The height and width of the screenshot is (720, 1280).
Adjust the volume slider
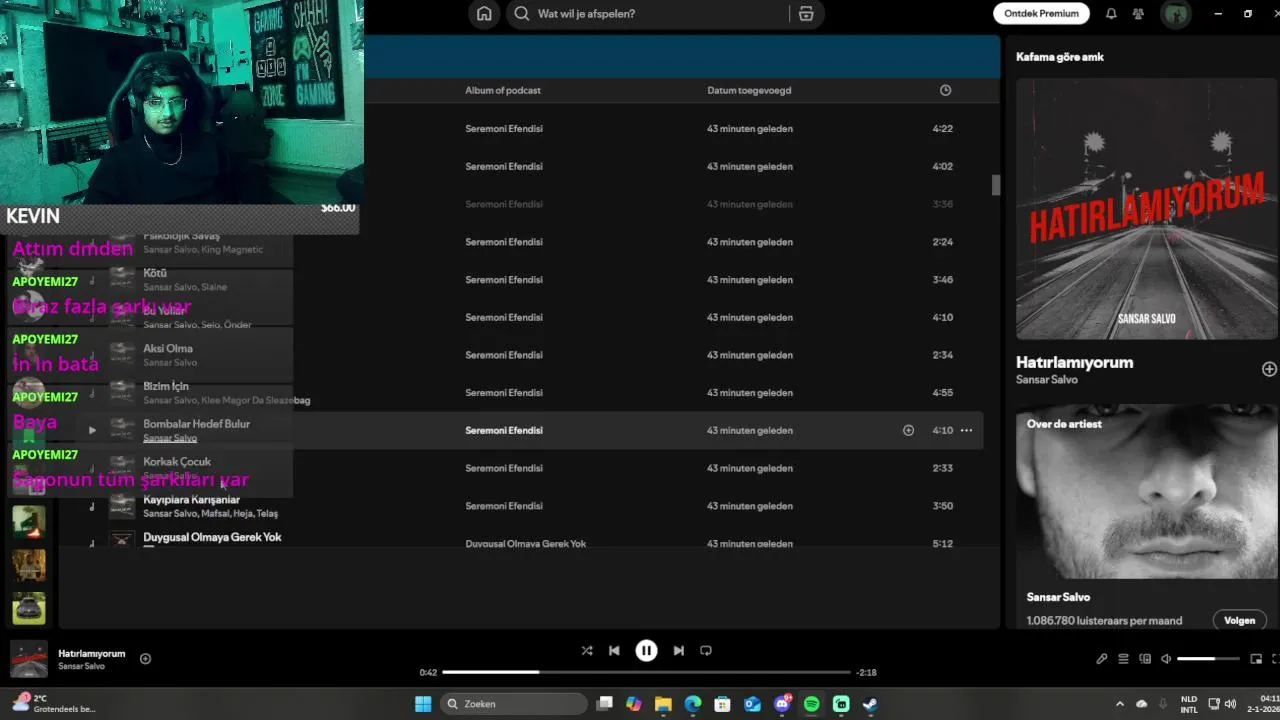click(1208, 659)
